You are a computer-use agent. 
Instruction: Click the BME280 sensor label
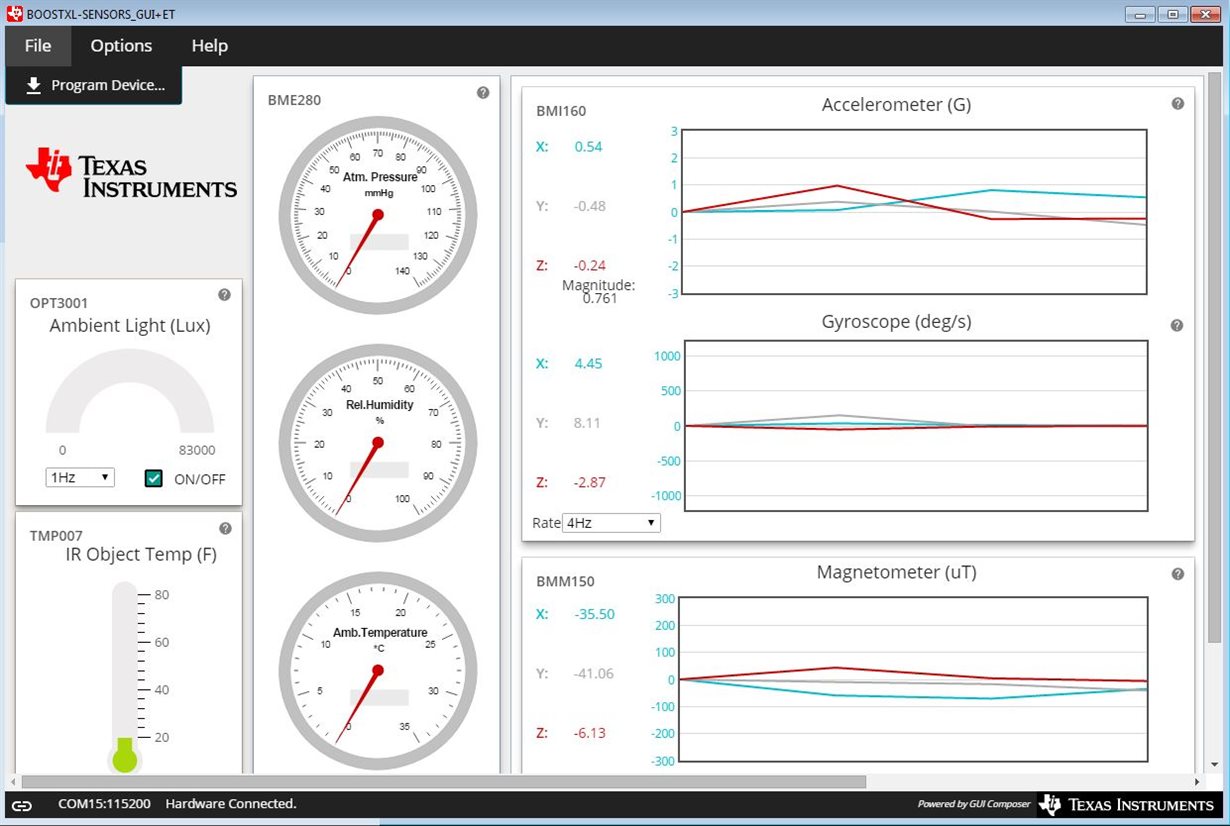[x=294, y=100]
